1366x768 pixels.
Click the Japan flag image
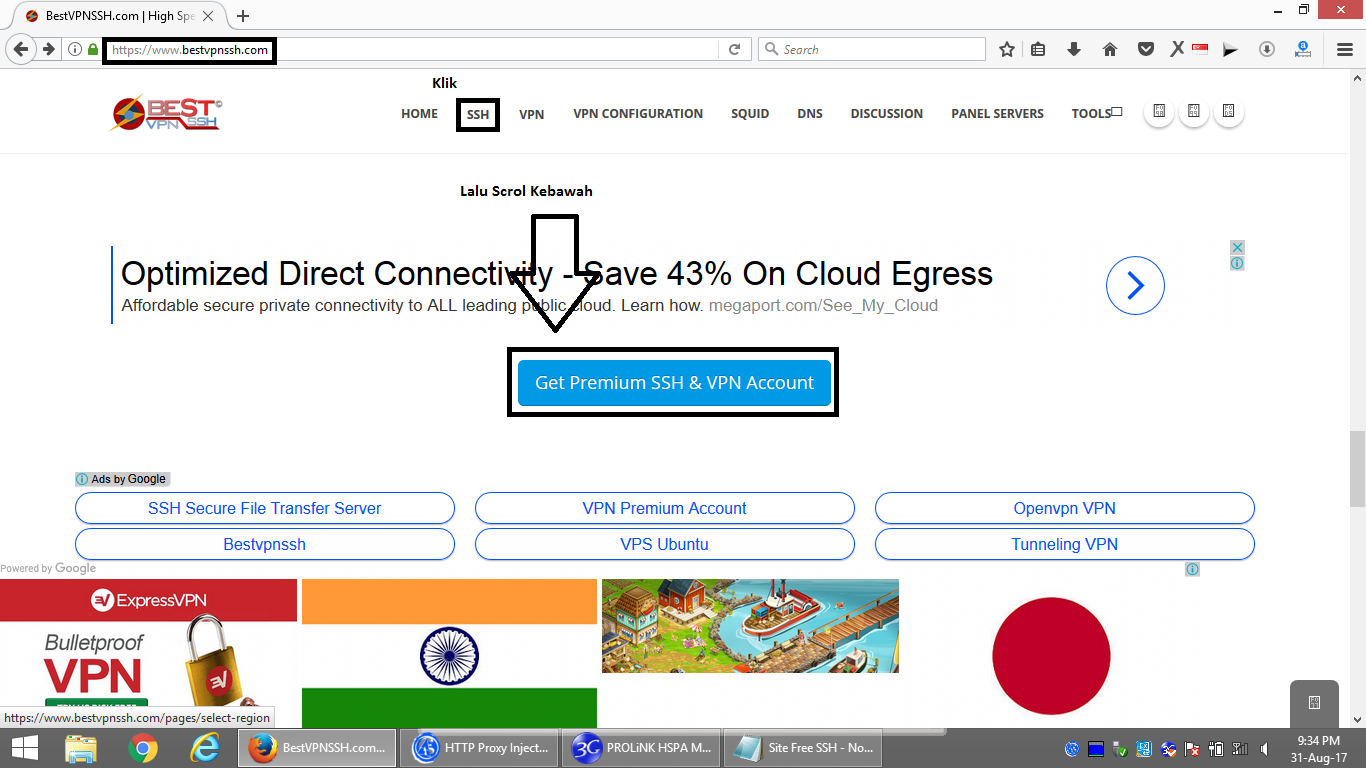pos(1051,655)
